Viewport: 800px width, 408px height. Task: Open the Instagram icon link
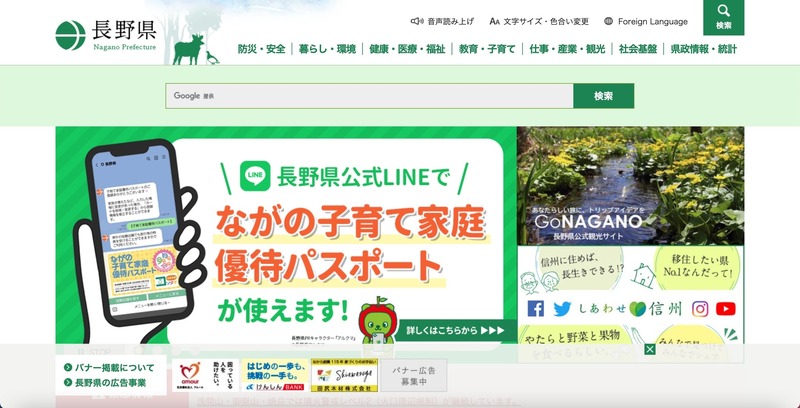click(700, 309)
